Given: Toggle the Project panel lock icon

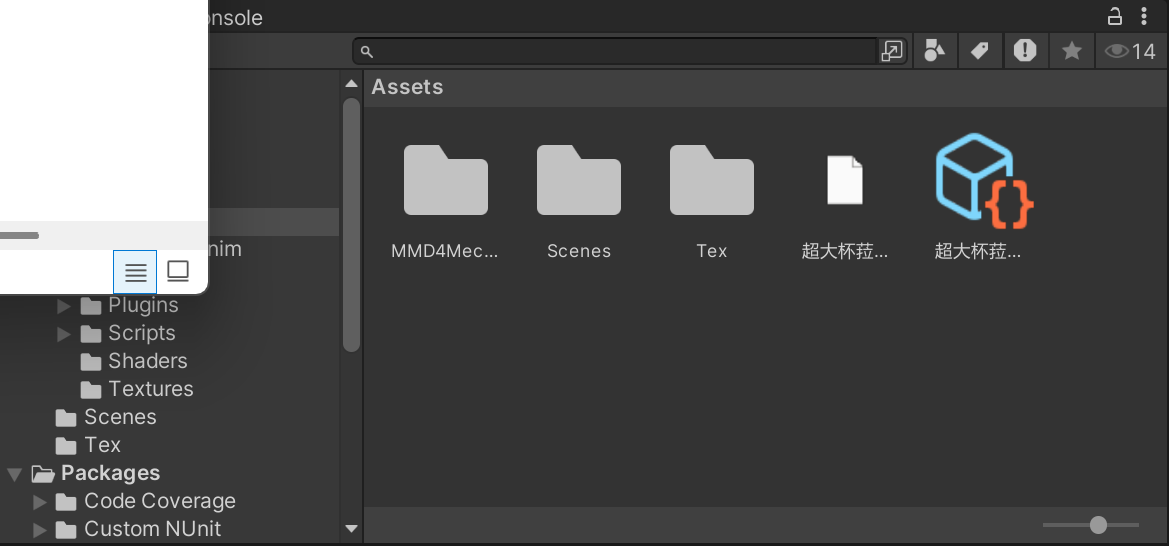Looking at the screenshot, I should click(x=1115, y=16).
